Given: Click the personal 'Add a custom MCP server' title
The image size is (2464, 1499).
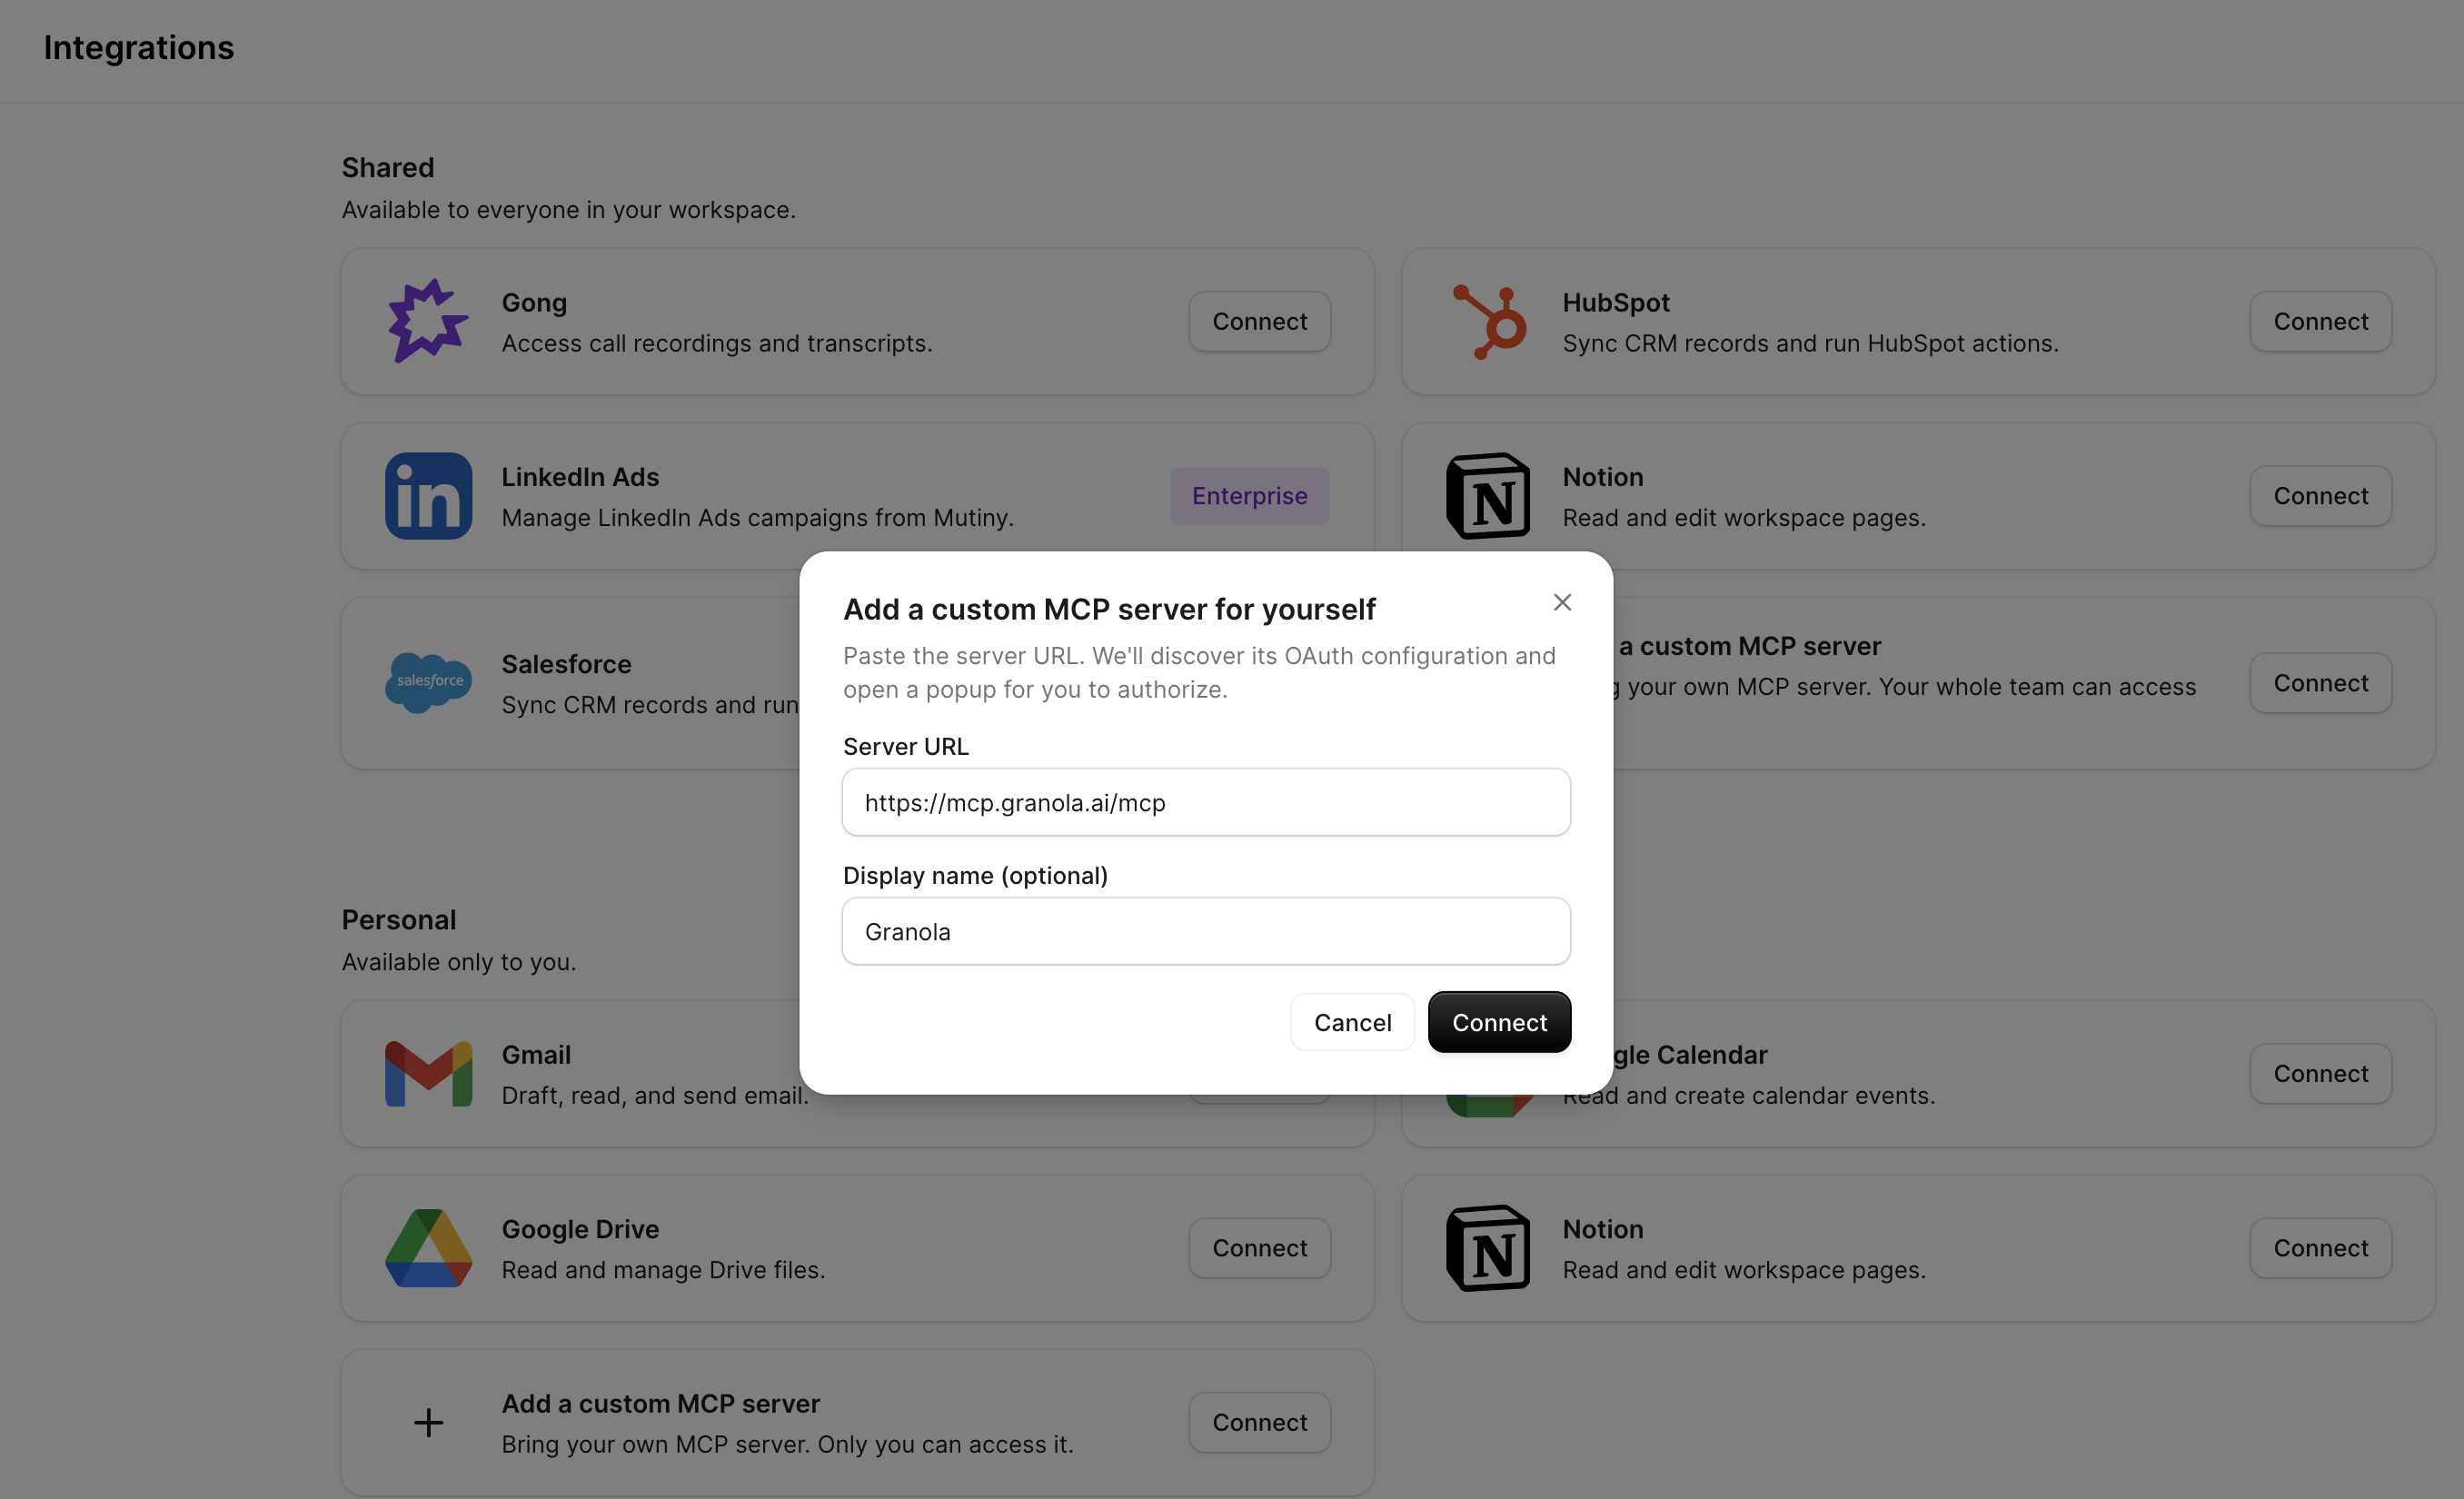Looking at the screenshot, I should pyautogui.click(x=660, y=1403).
